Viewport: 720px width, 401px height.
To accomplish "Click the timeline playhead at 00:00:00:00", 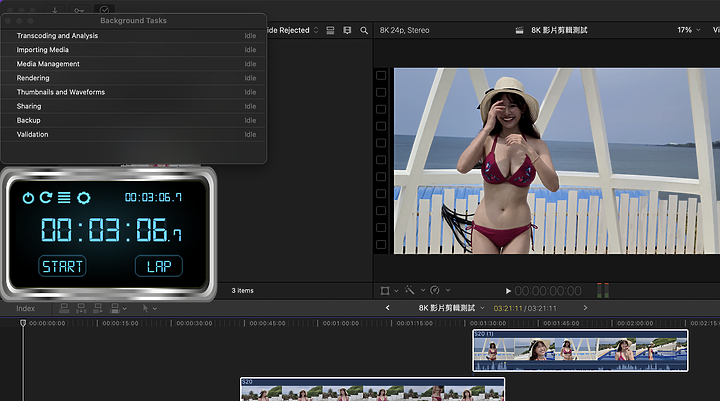I will pos(23,323).
